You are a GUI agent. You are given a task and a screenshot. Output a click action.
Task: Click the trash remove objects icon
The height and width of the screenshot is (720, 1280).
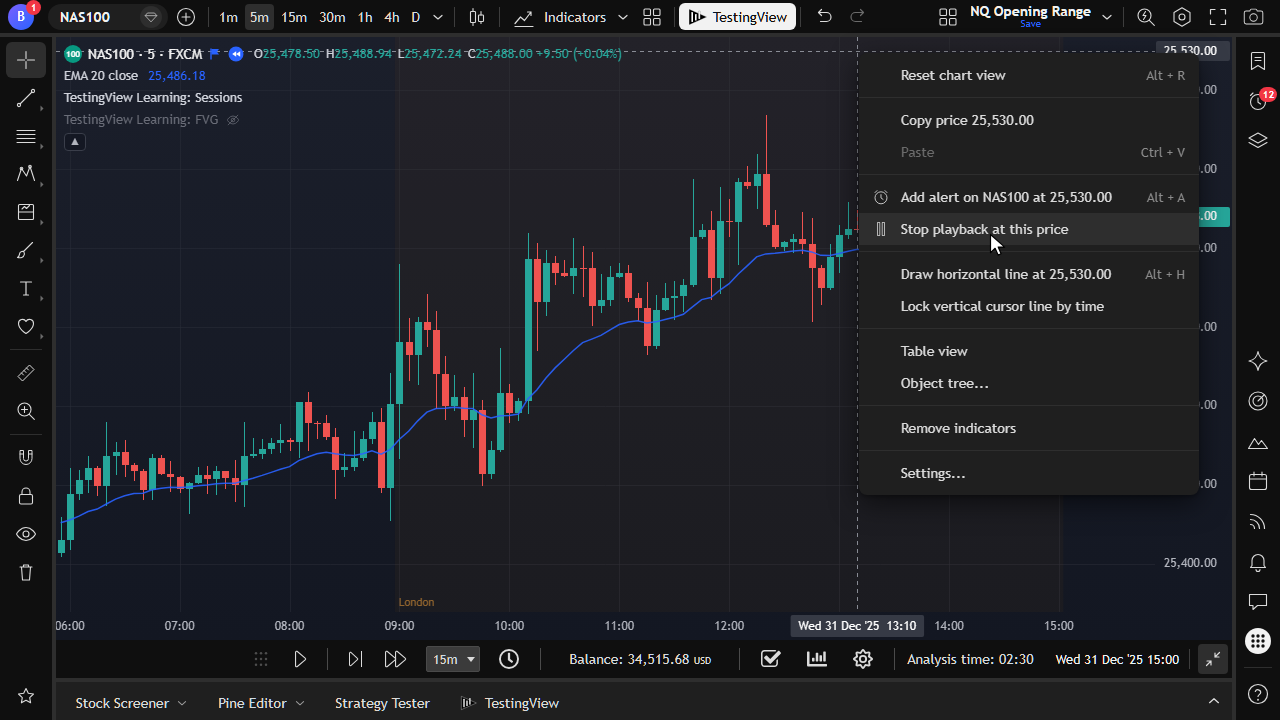(26, 572)
